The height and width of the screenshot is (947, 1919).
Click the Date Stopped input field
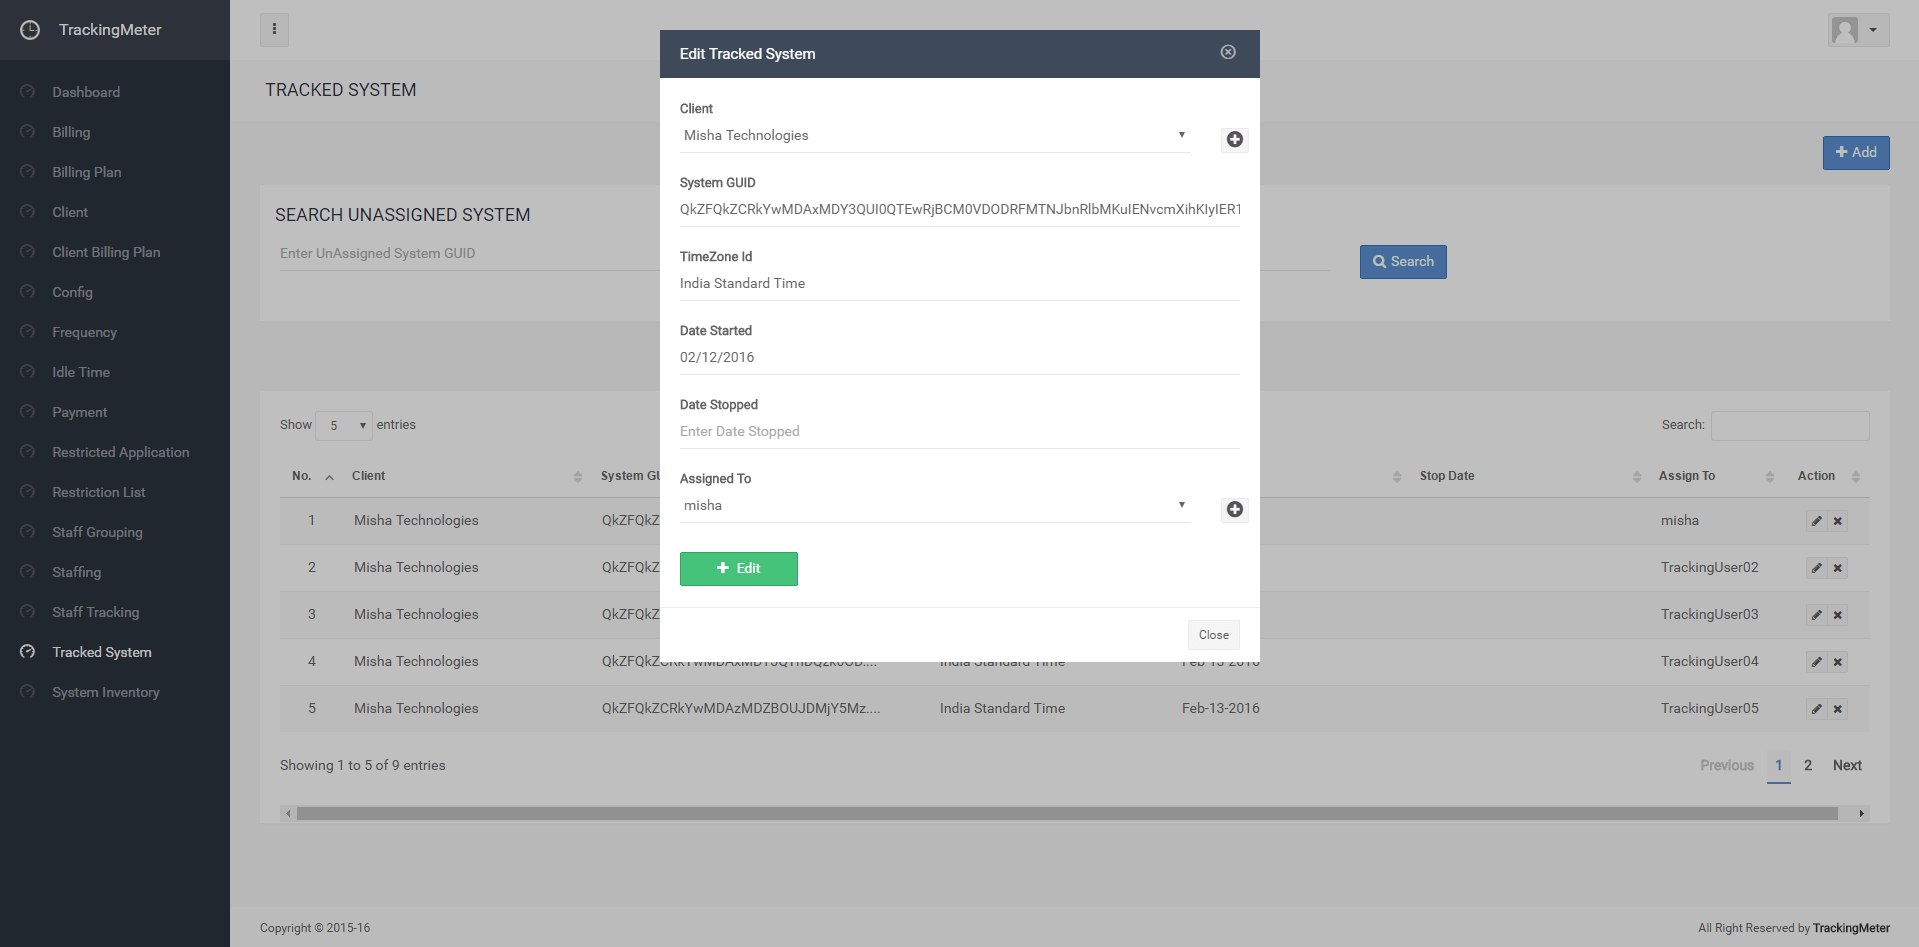coord(958,432)
